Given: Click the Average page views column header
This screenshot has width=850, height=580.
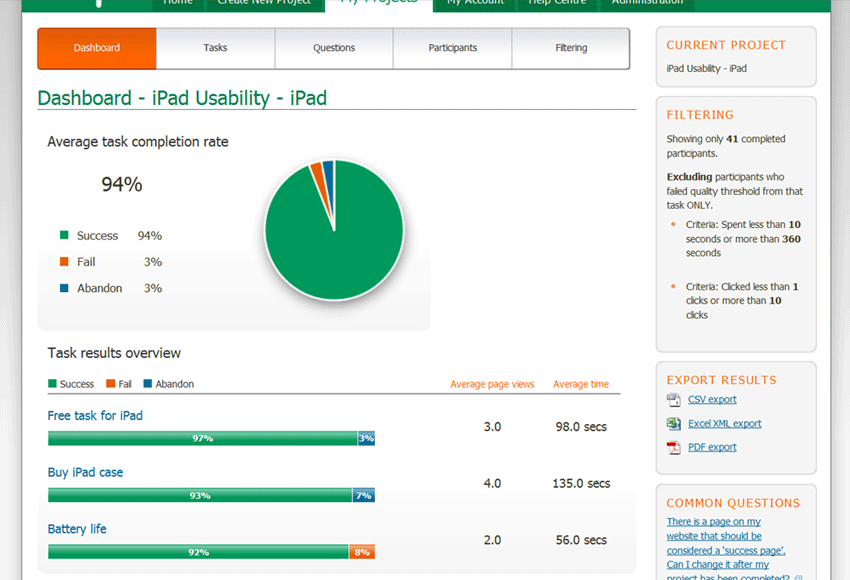Looking at the screenshot, I should point(492,384).
